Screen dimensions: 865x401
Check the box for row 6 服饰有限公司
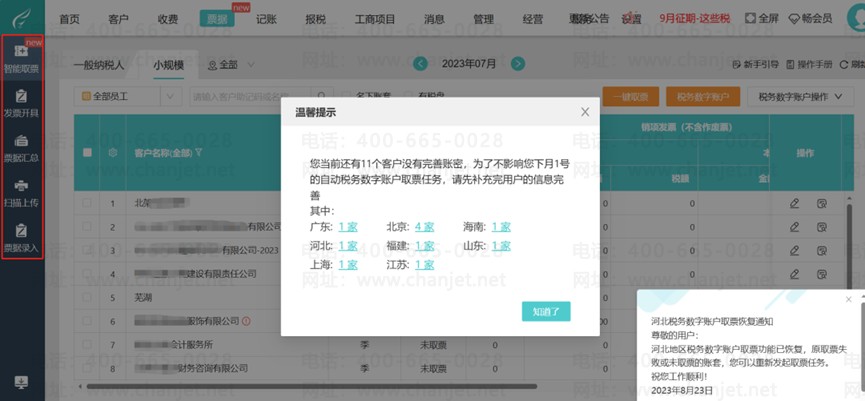point(87,321)
